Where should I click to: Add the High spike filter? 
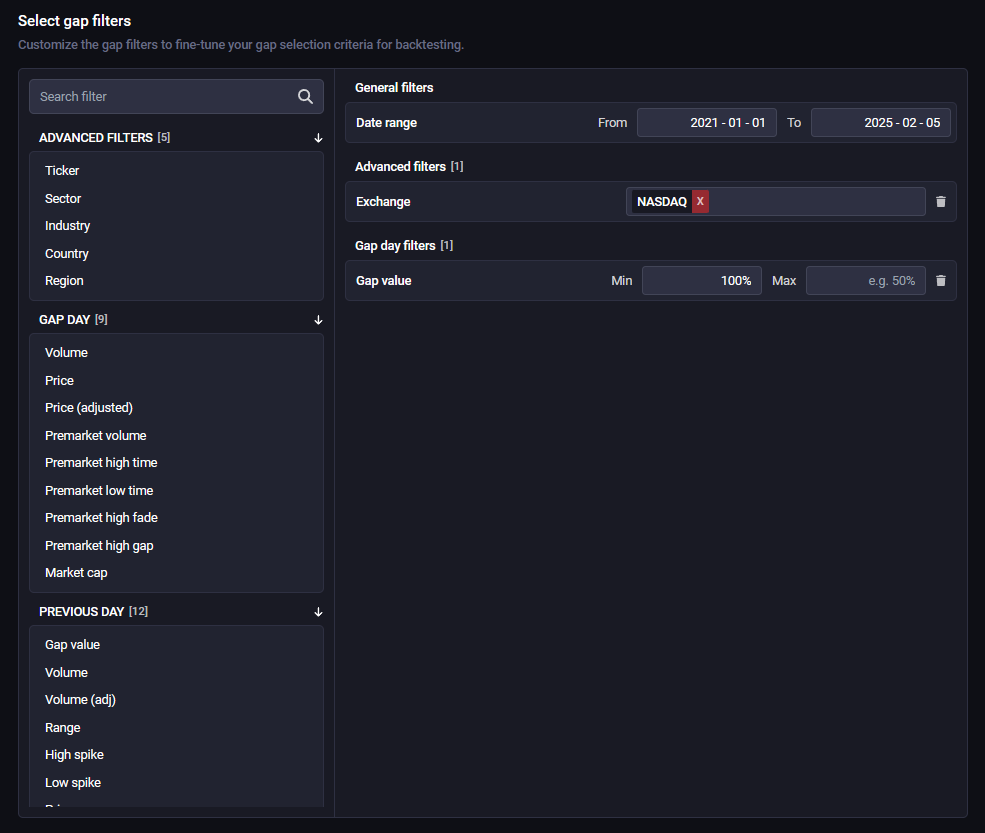(x=74, y=755)
